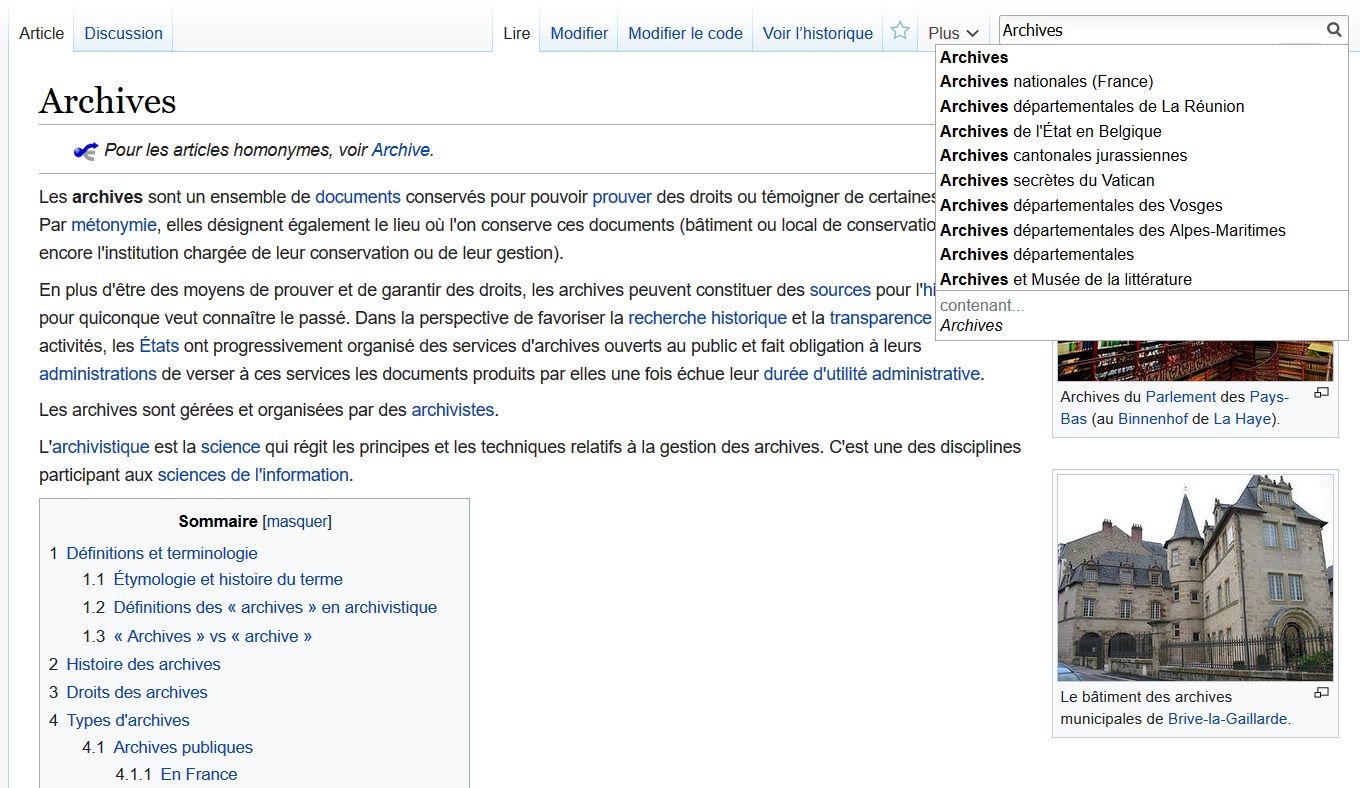Screen dimensions: 1360x788
Task: Select Archives nationales (France) suggestion
Action: [1142, 81]
